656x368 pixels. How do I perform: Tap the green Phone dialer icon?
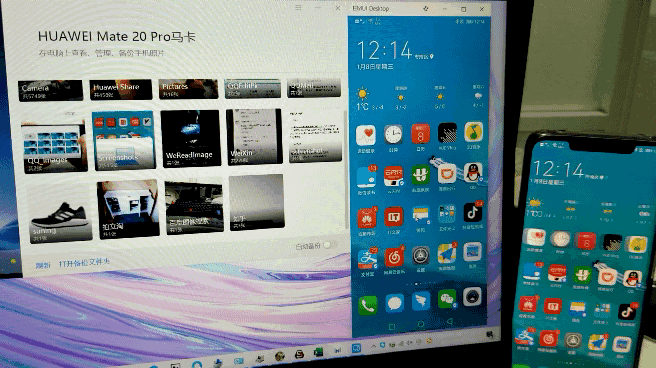pyautogui.click(x=367, y=305)
